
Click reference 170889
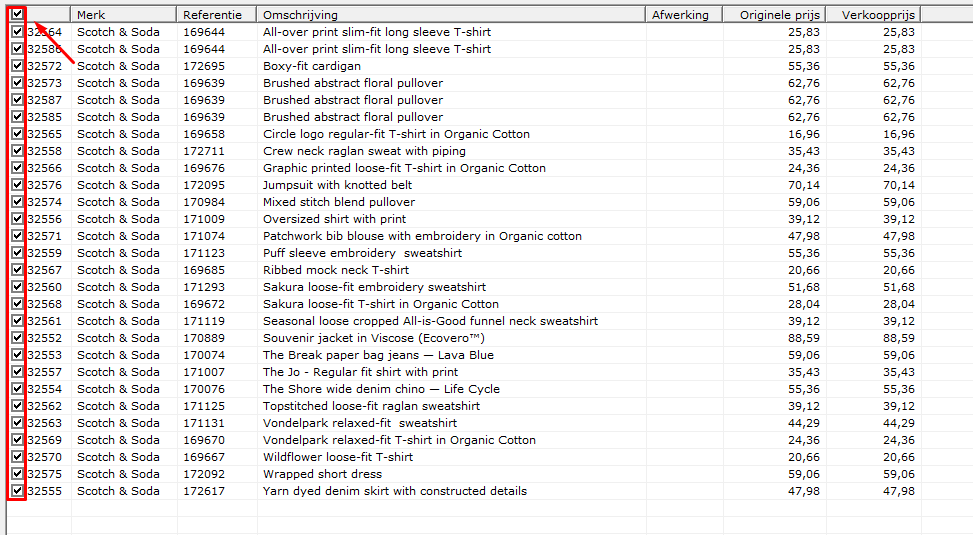pyautogui.click(x=204, y=338)
